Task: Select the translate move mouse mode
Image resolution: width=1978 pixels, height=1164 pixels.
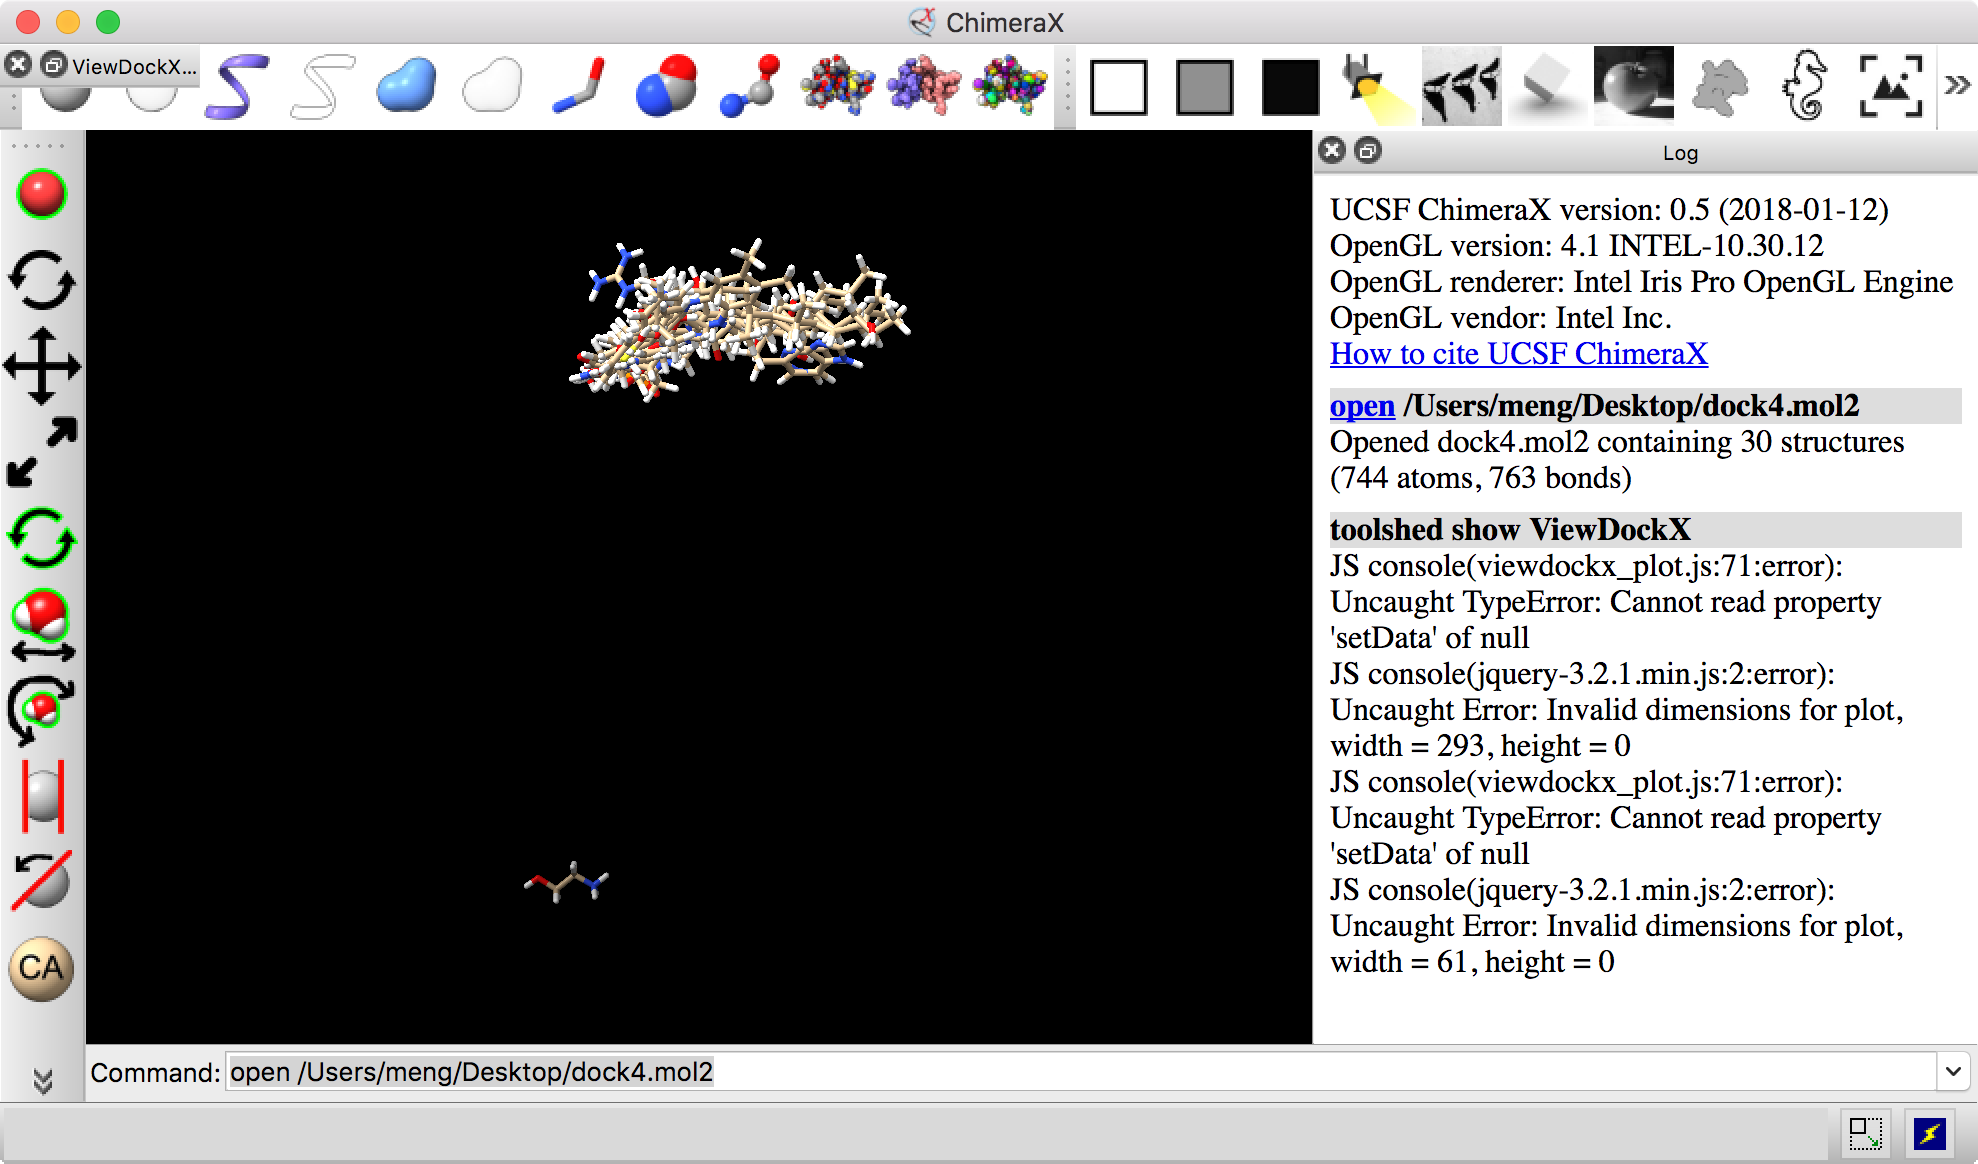Action: [x=42, y=366]
